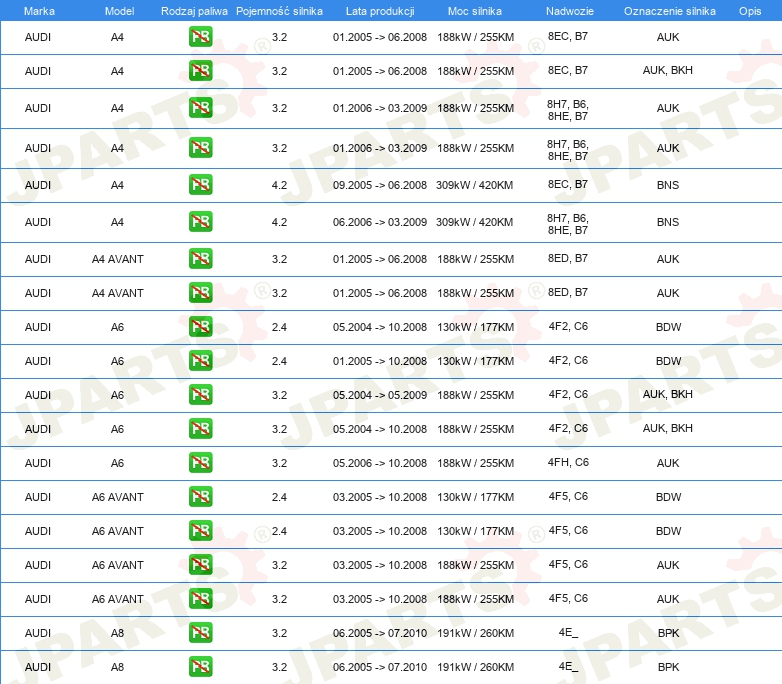Image resolution: width=782 pixels, height=684 pixels.
Task: Click A6 model cell in the 4FH, C6 row
Action: pyautogui.click(x=117, y=463)
